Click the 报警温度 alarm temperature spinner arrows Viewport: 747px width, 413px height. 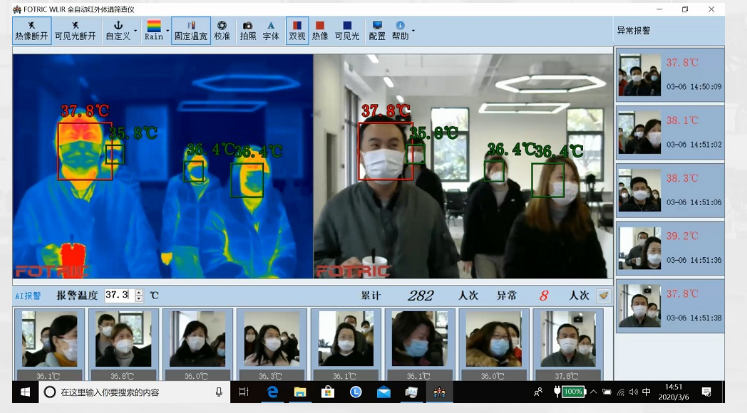[x=139, y=296]
